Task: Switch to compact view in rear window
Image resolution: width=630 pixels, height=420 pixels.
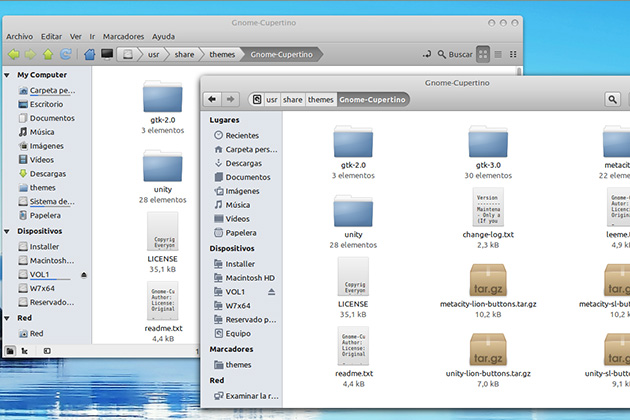Action: tap(513, 54)
